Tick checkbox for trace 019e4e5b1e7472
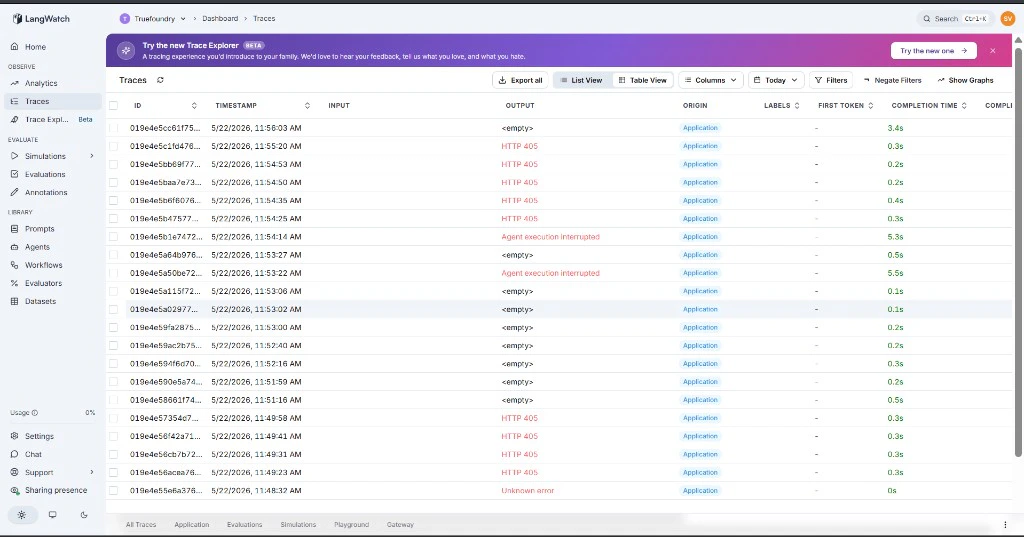1024x537 pixels. coord(114,236)
